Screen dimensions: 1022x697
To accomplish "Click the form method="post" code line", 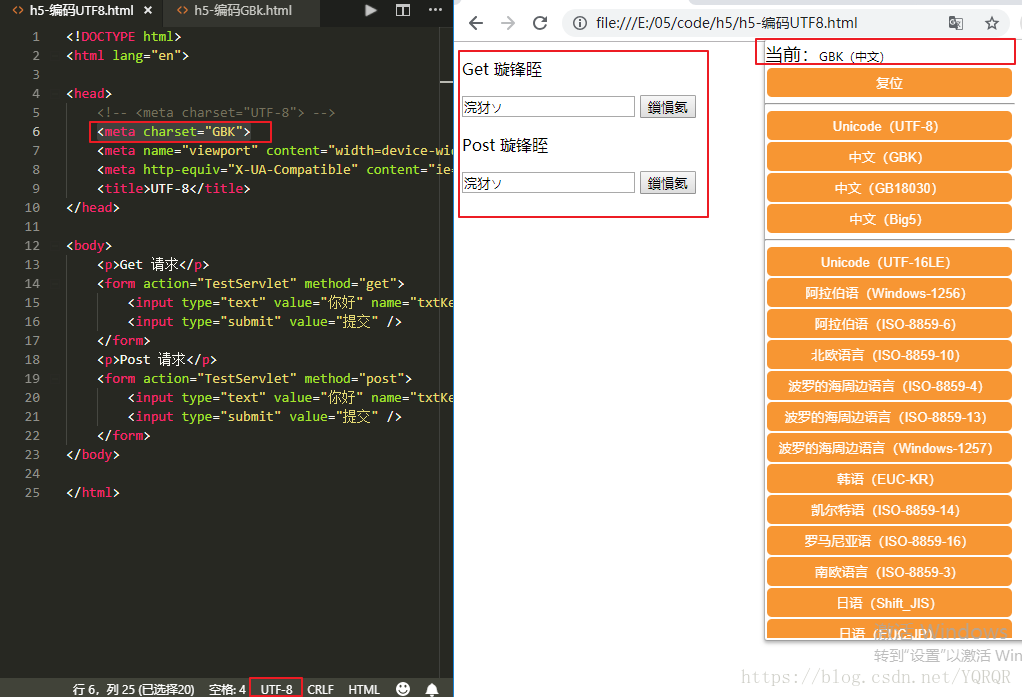I will [254, 378].
